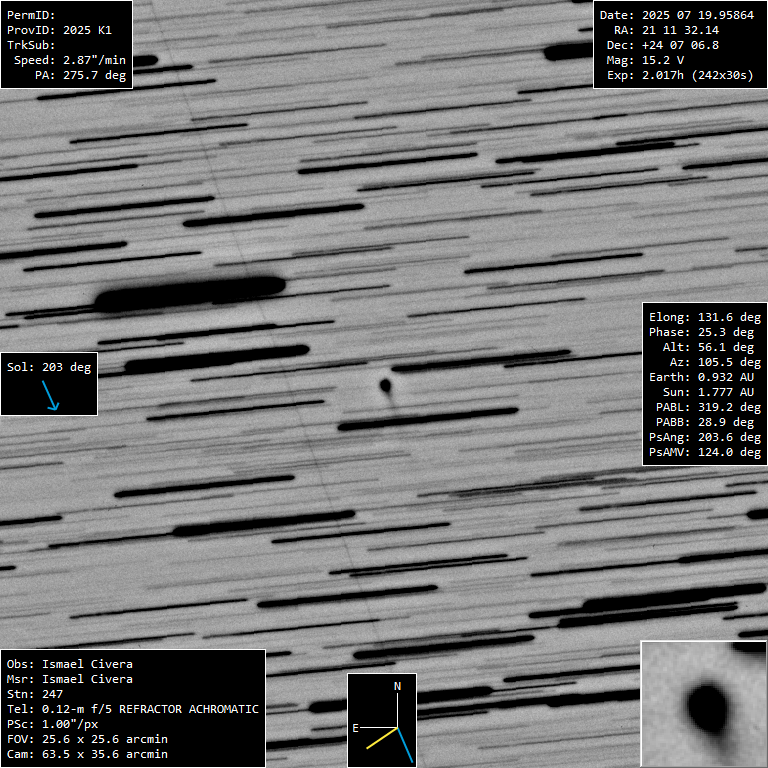
Task: Click the Tel 0.12-m f/5 REFRACTOR line
Action: [x=133, y=709]
